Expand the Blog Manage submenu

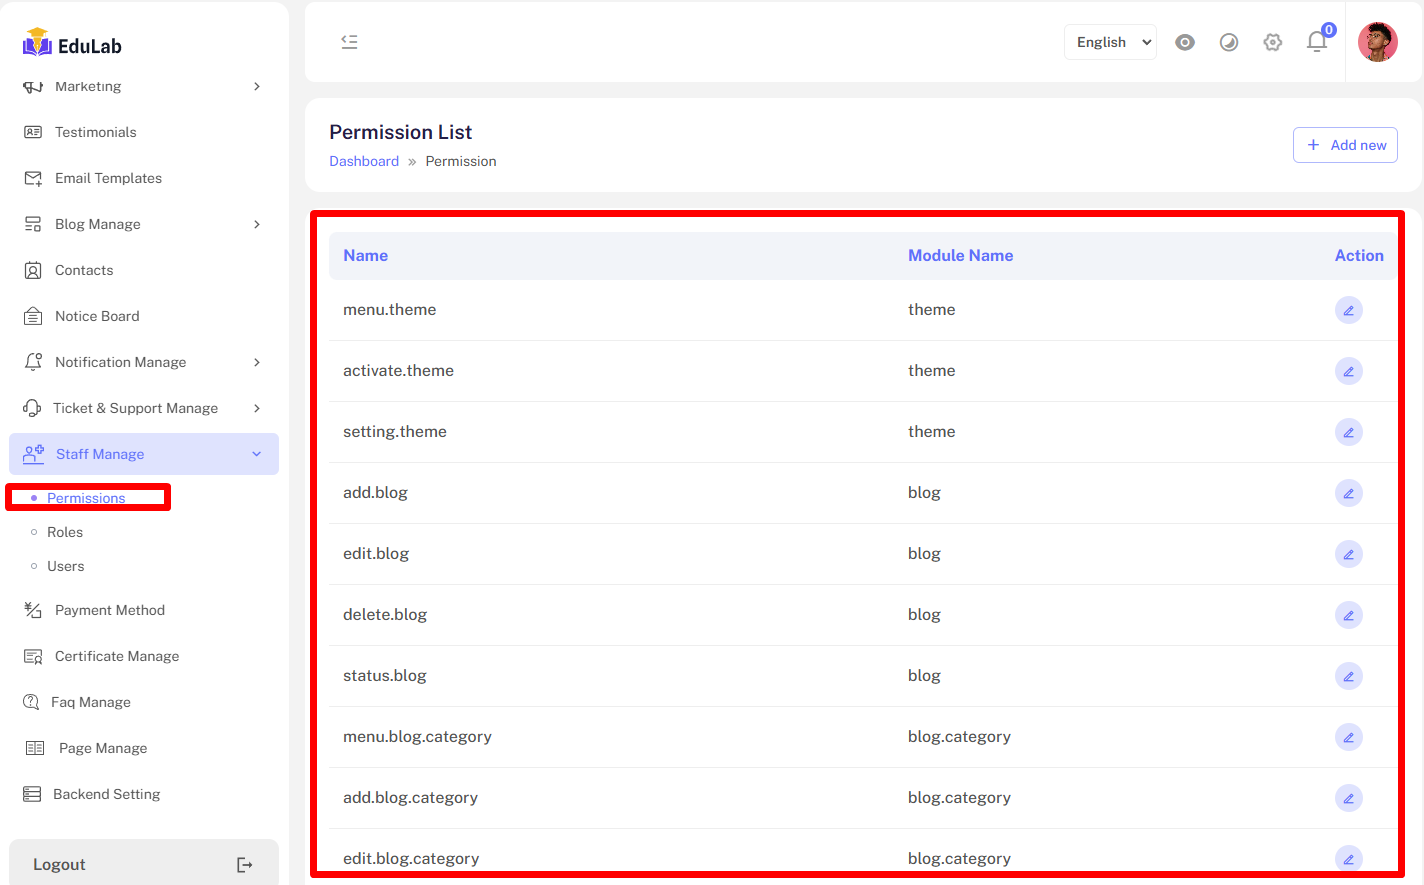(x=143, y=224)
